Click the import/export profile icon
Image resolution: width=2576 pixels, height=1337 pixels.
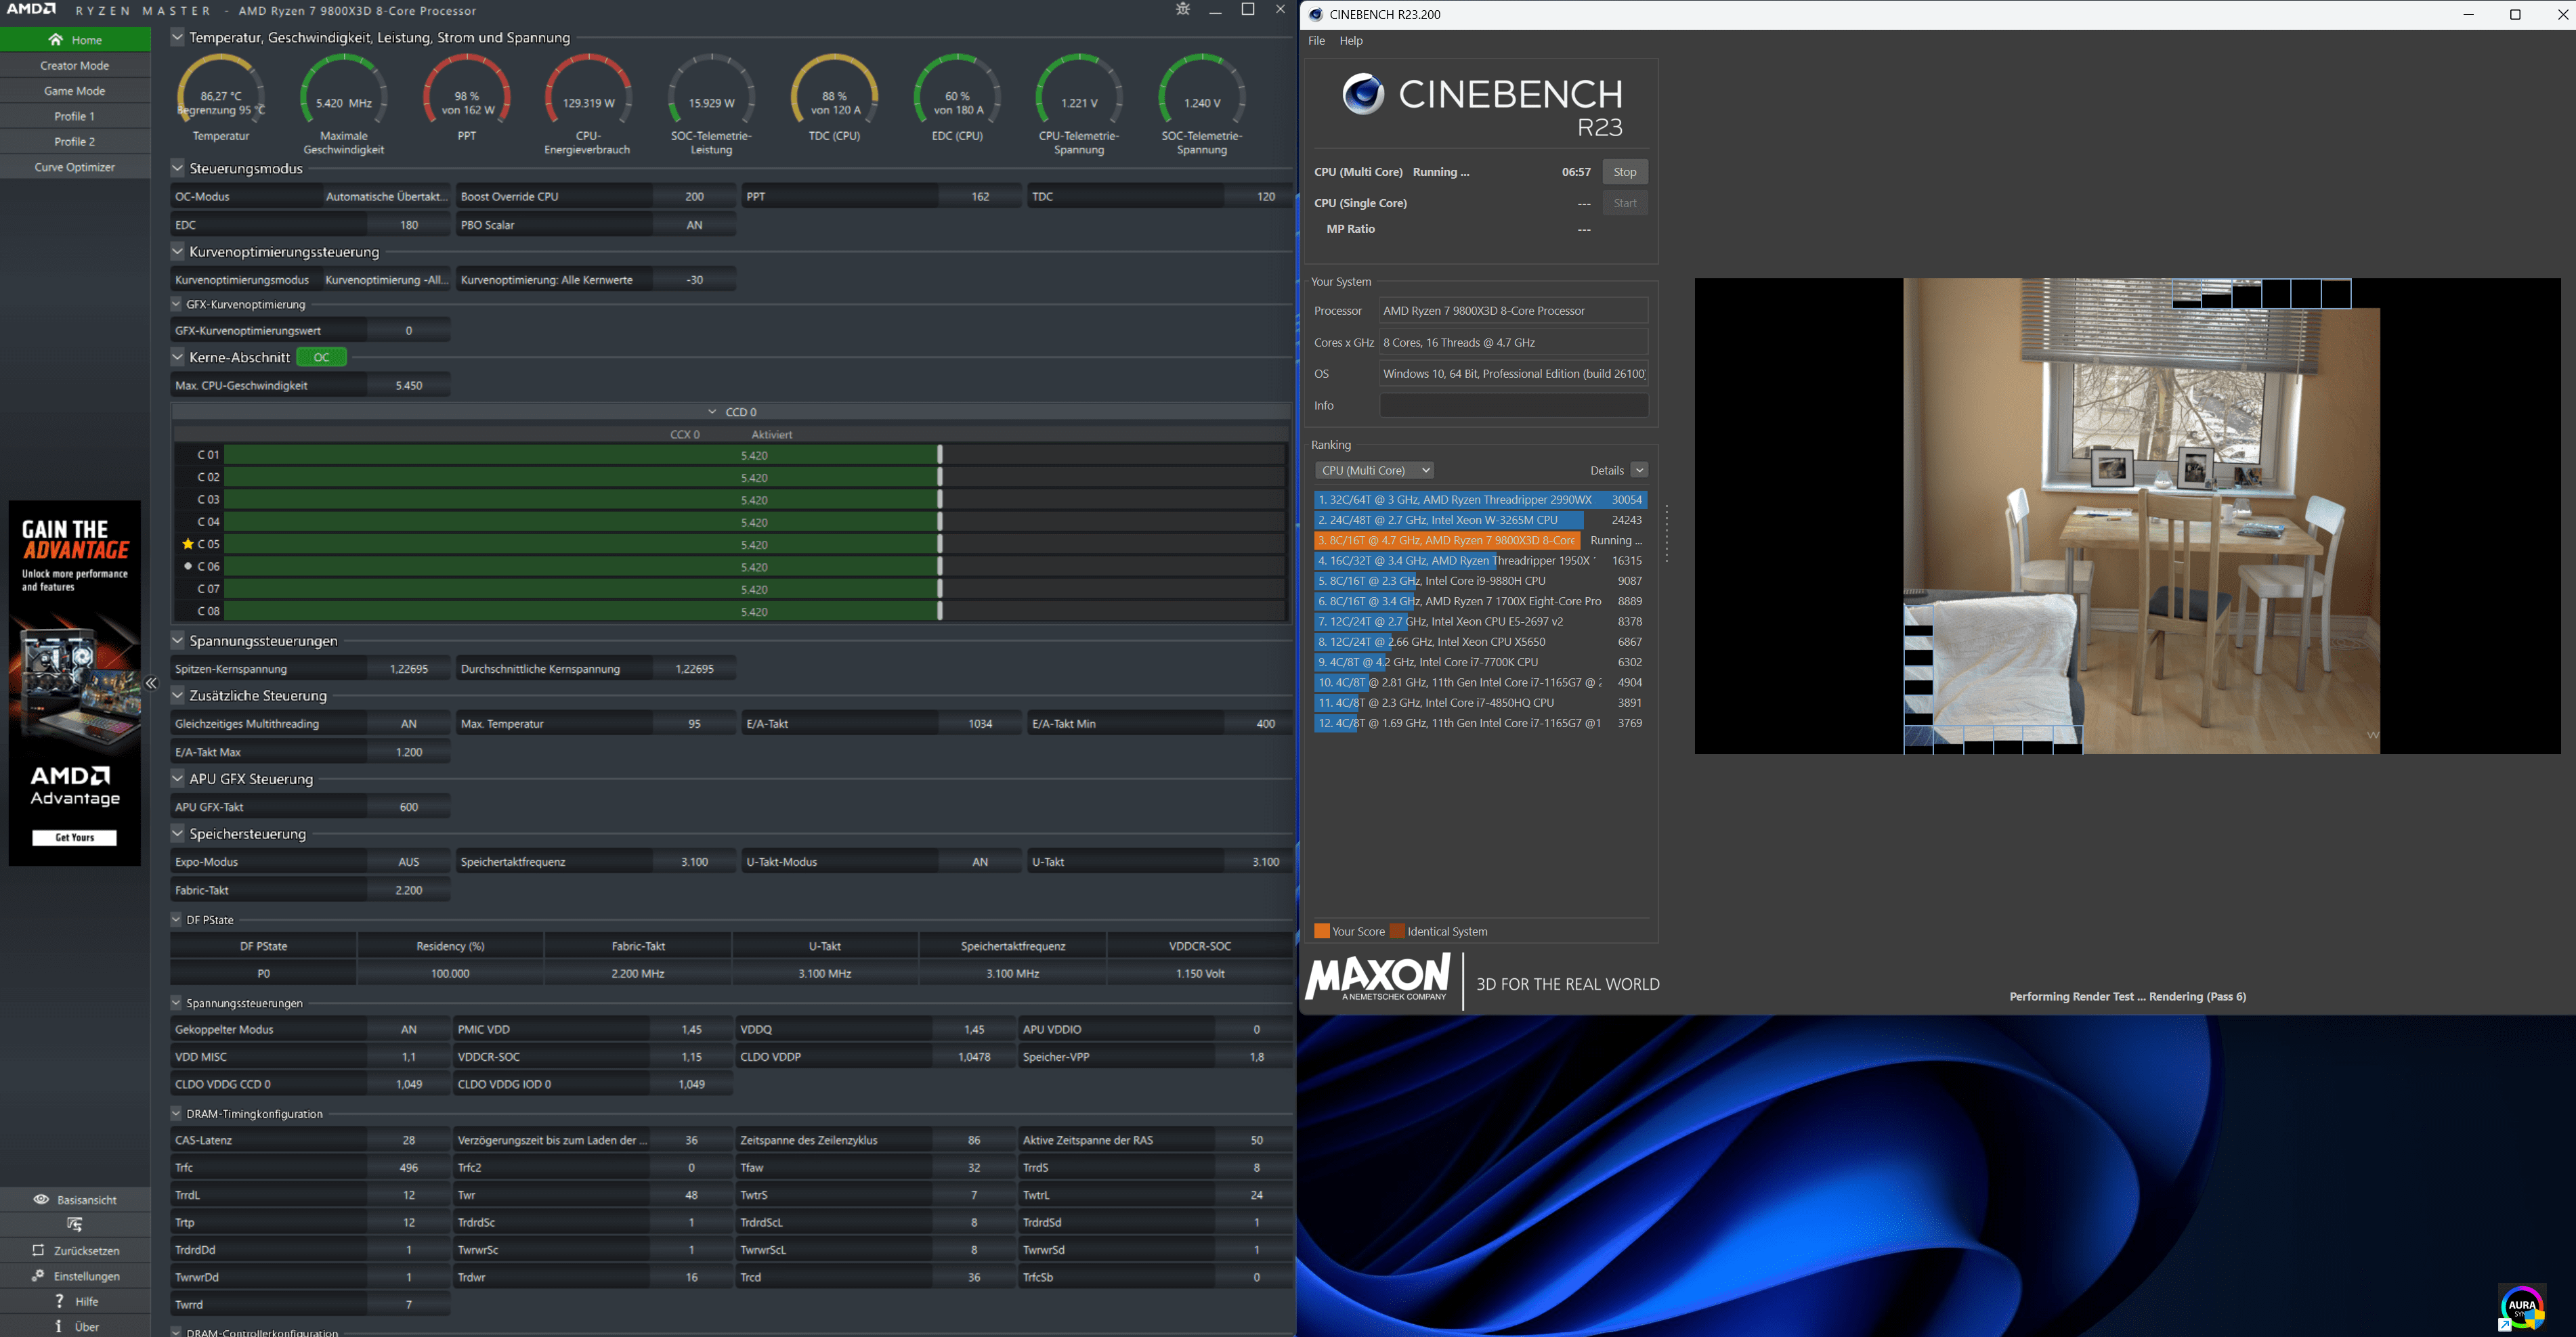[x=75, y=1224]
